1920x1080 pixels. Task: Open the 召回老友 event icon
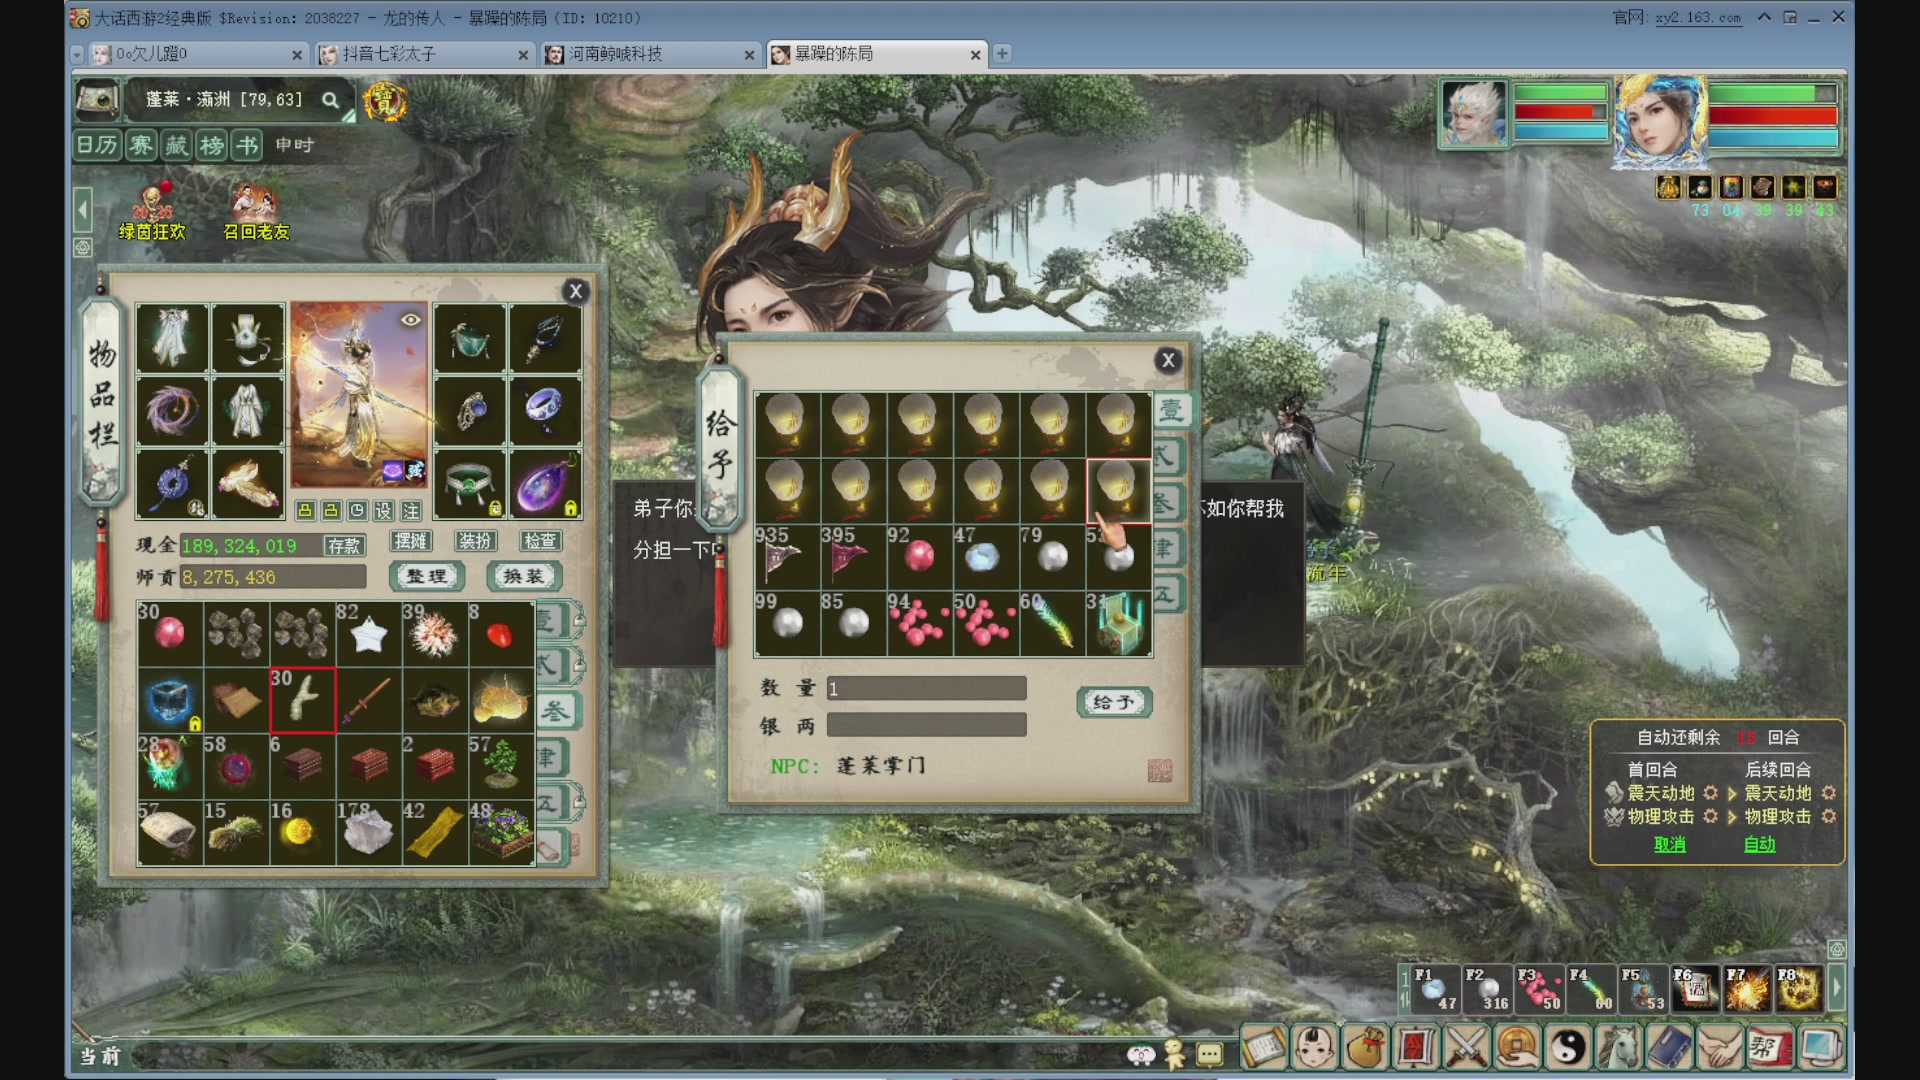(x=256, y=213)
